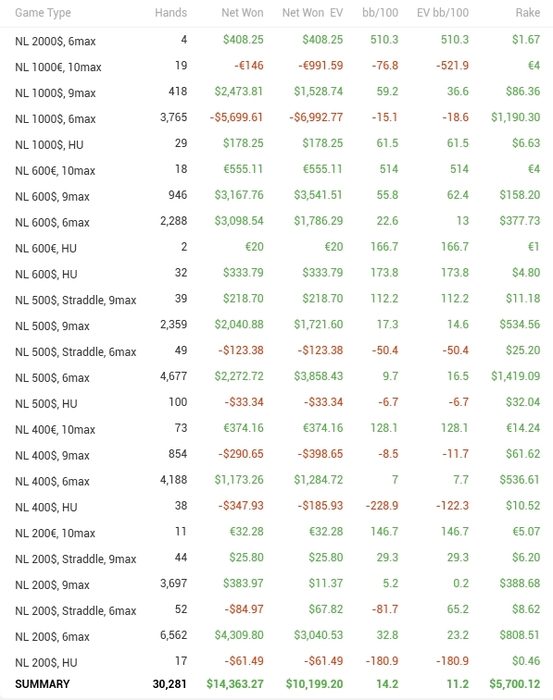This screenshot has height=700, width=553.
Task: Click the $14,363.27 summary net won
Action: click(235, 684)
